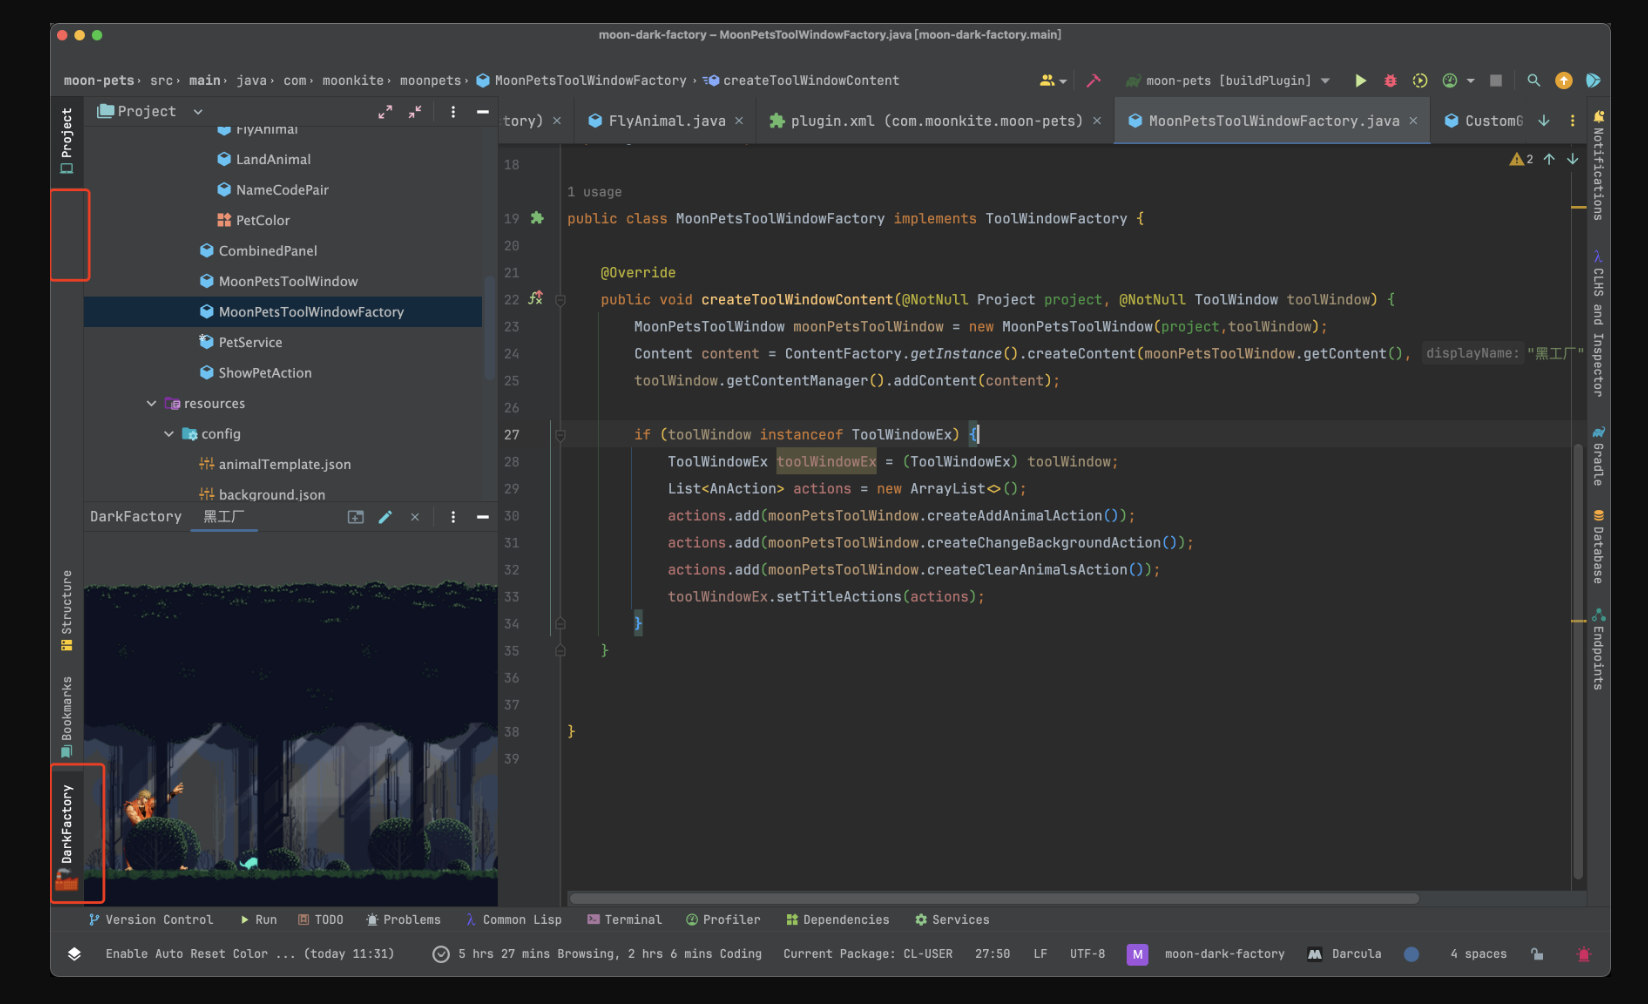
Task: Switch to the FlyAnimal.java editor tab
Action: pyautogui.click(x=666, y=121)
